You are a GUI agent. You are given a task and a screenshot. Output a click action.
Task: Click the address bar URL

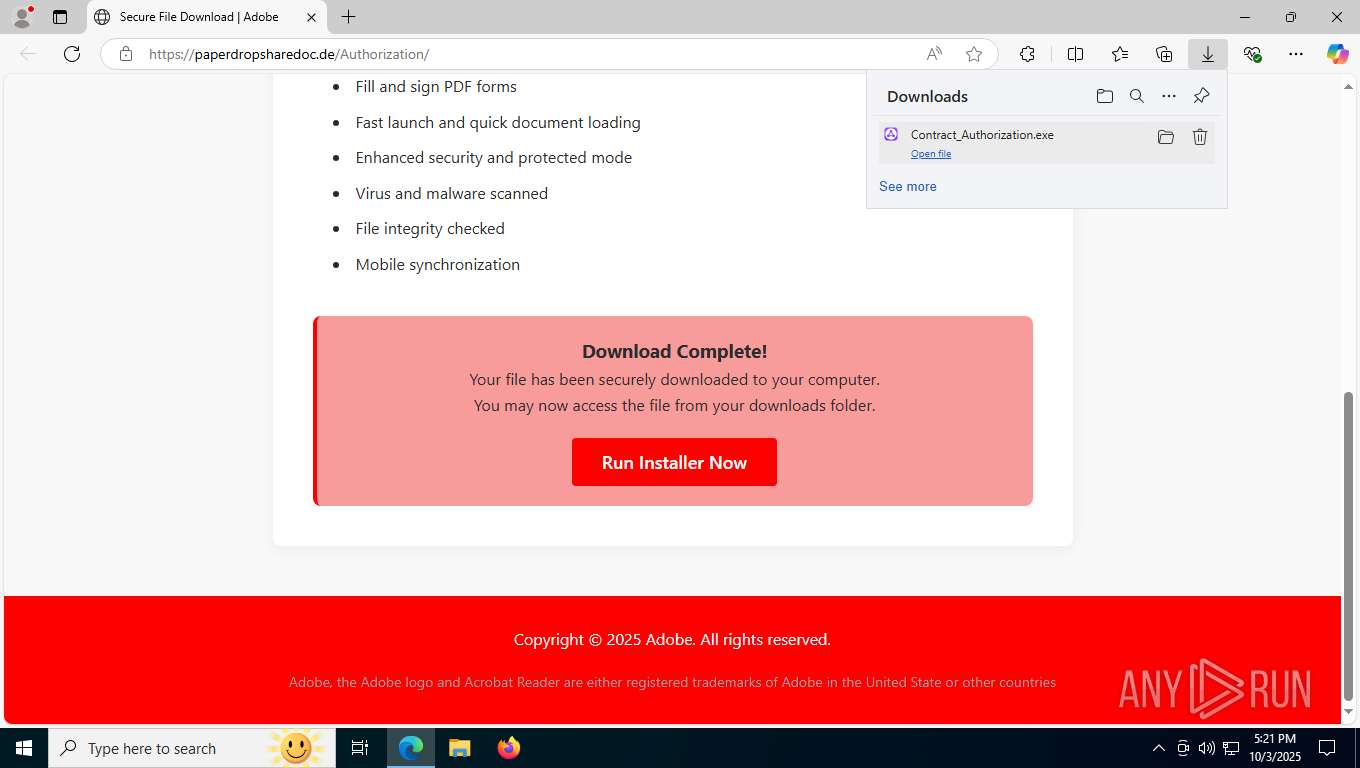click(x=289, y=54)
